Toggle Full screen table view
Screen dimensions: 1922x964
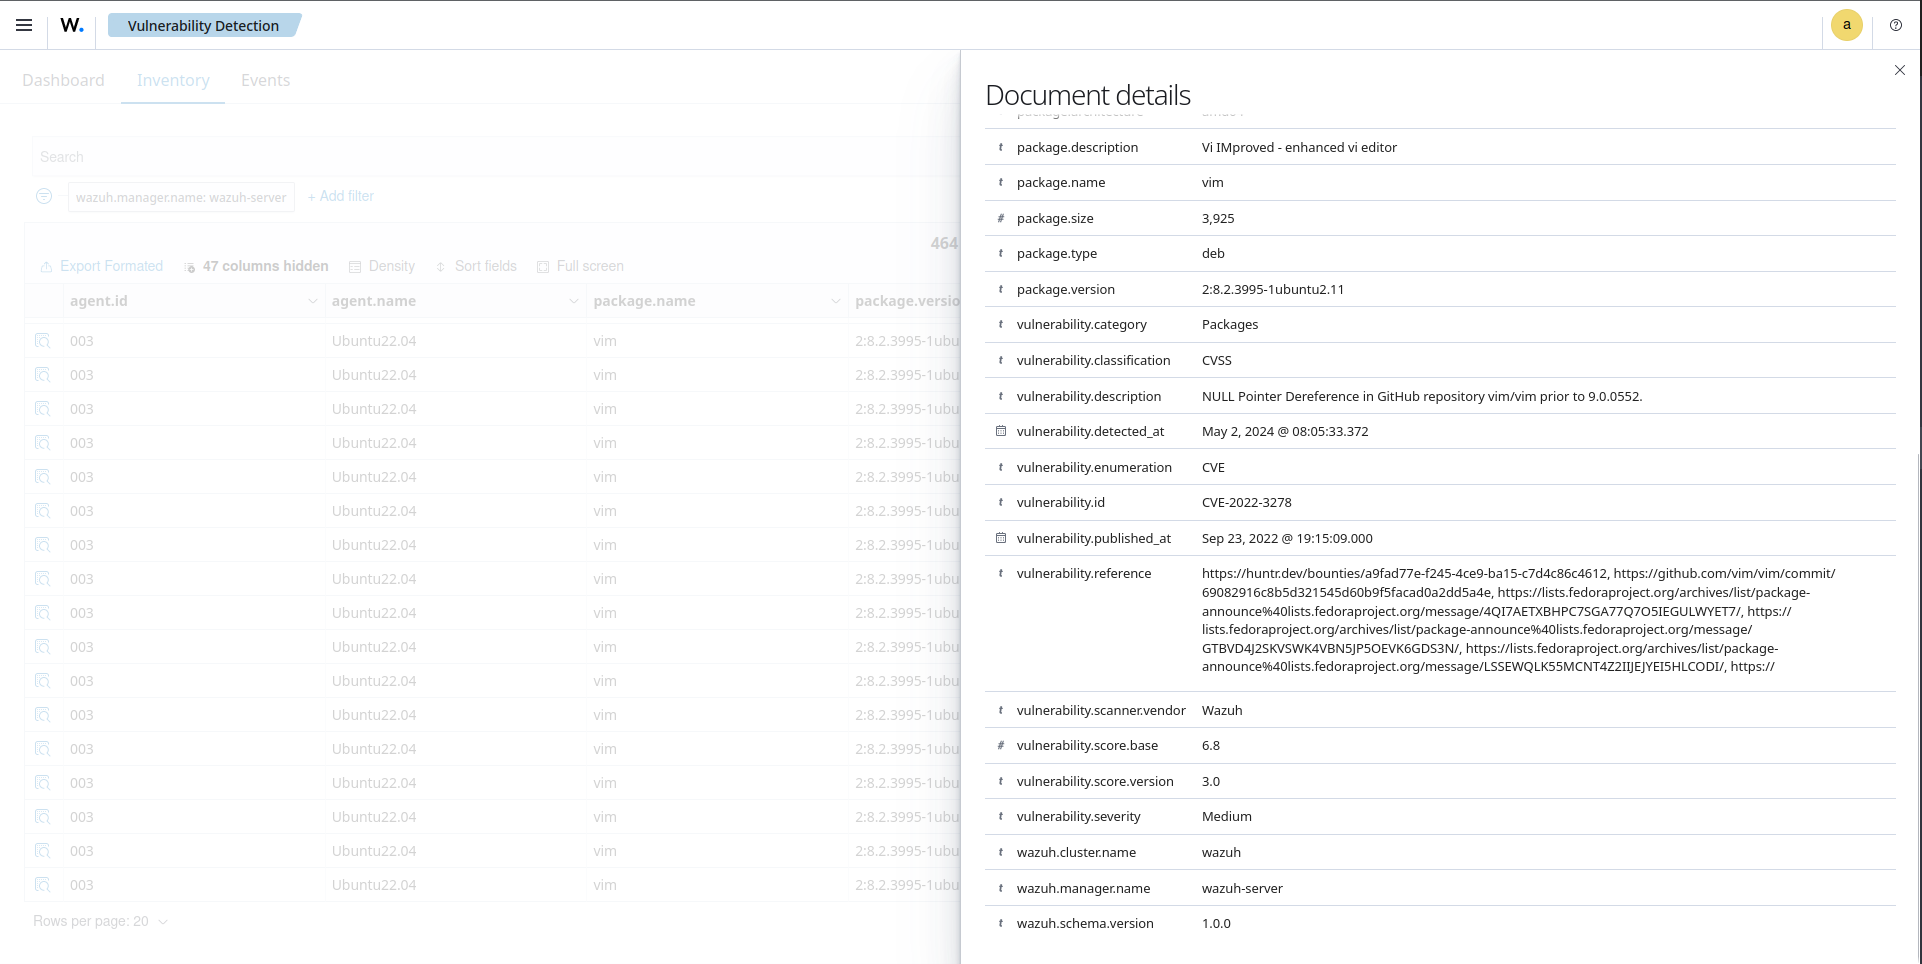click(580, 266)
